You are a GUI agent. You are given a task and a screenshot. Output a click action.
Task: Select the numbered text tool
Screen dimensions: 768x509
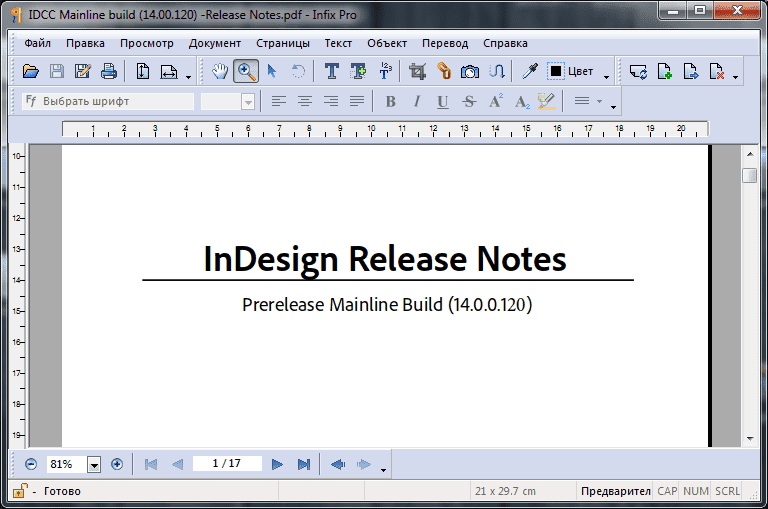coord(385,72)
